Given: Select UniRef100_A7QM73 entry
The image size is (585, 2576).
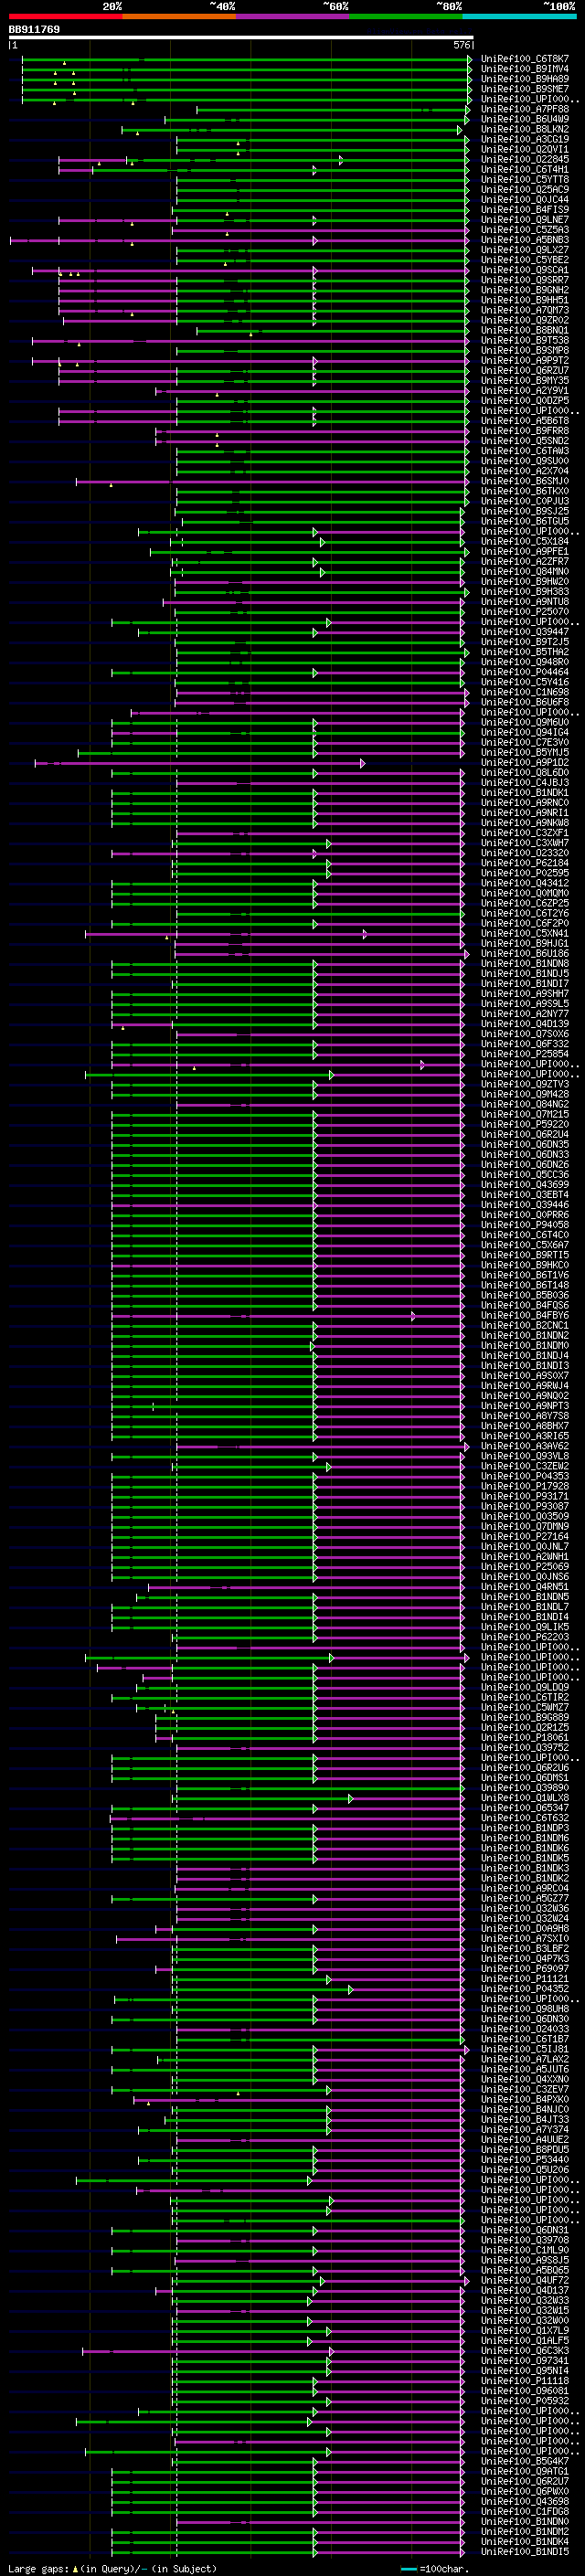Looking at the screenshot, I should (x=525, y=310).
